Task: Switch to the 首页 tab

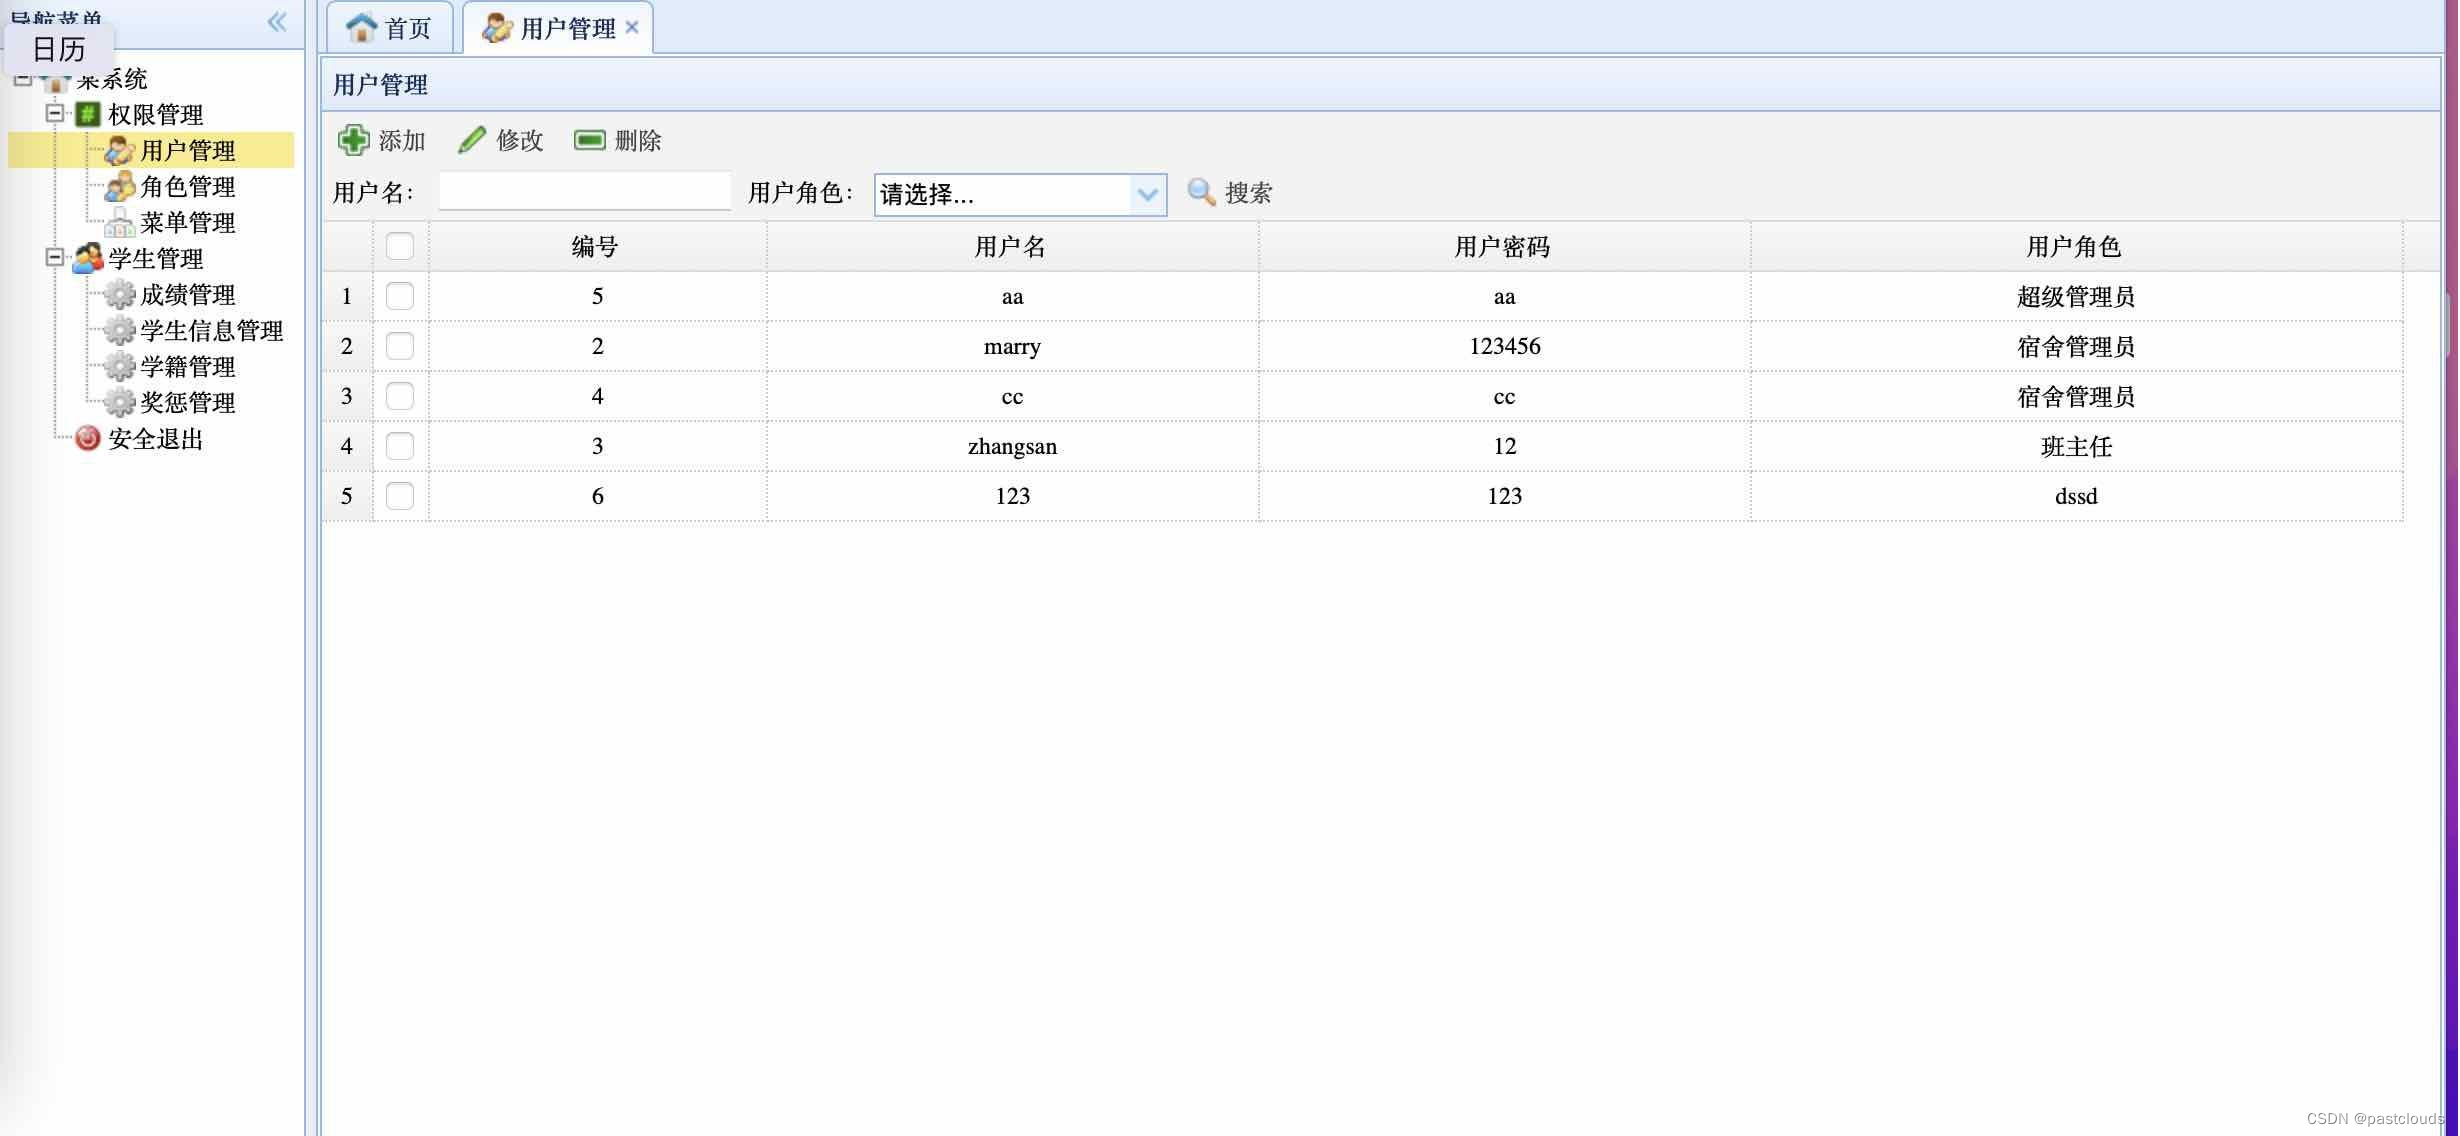Action: (391, 28)
